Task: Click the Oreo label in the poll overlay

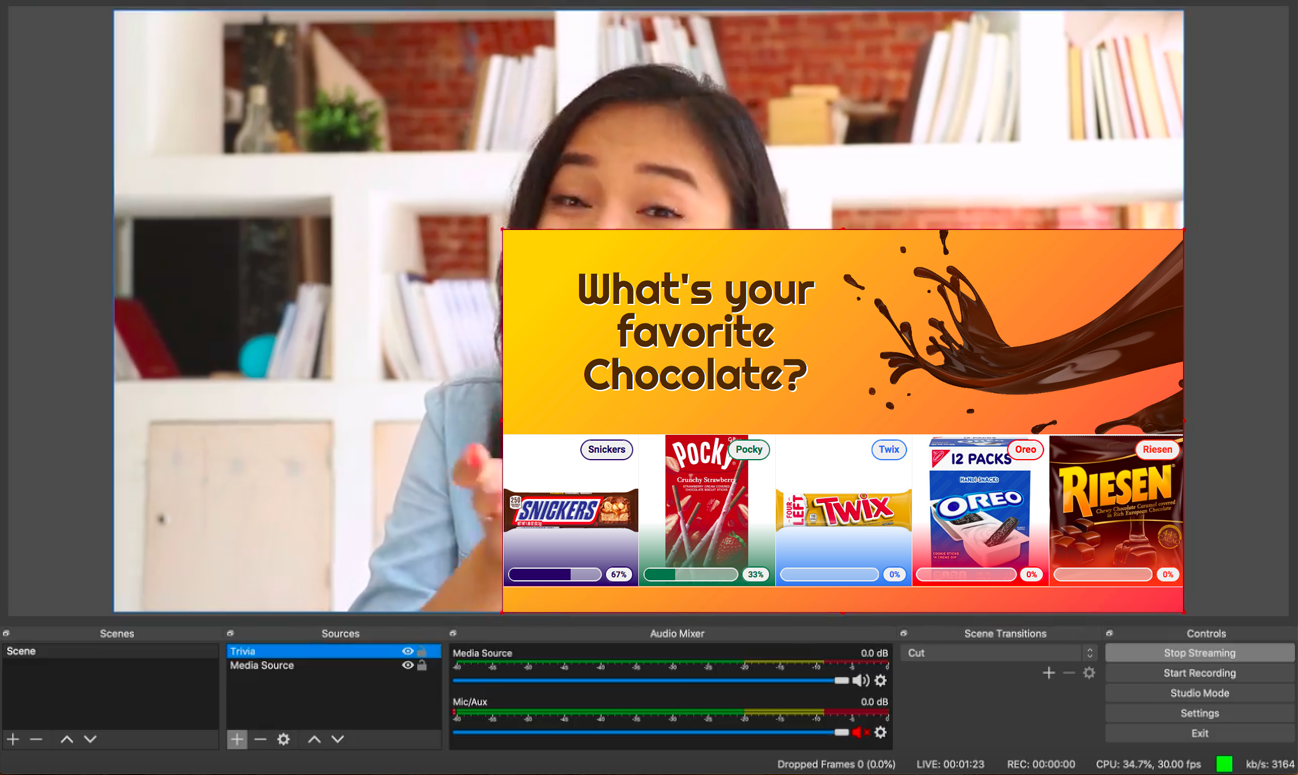Action: 1025,449
